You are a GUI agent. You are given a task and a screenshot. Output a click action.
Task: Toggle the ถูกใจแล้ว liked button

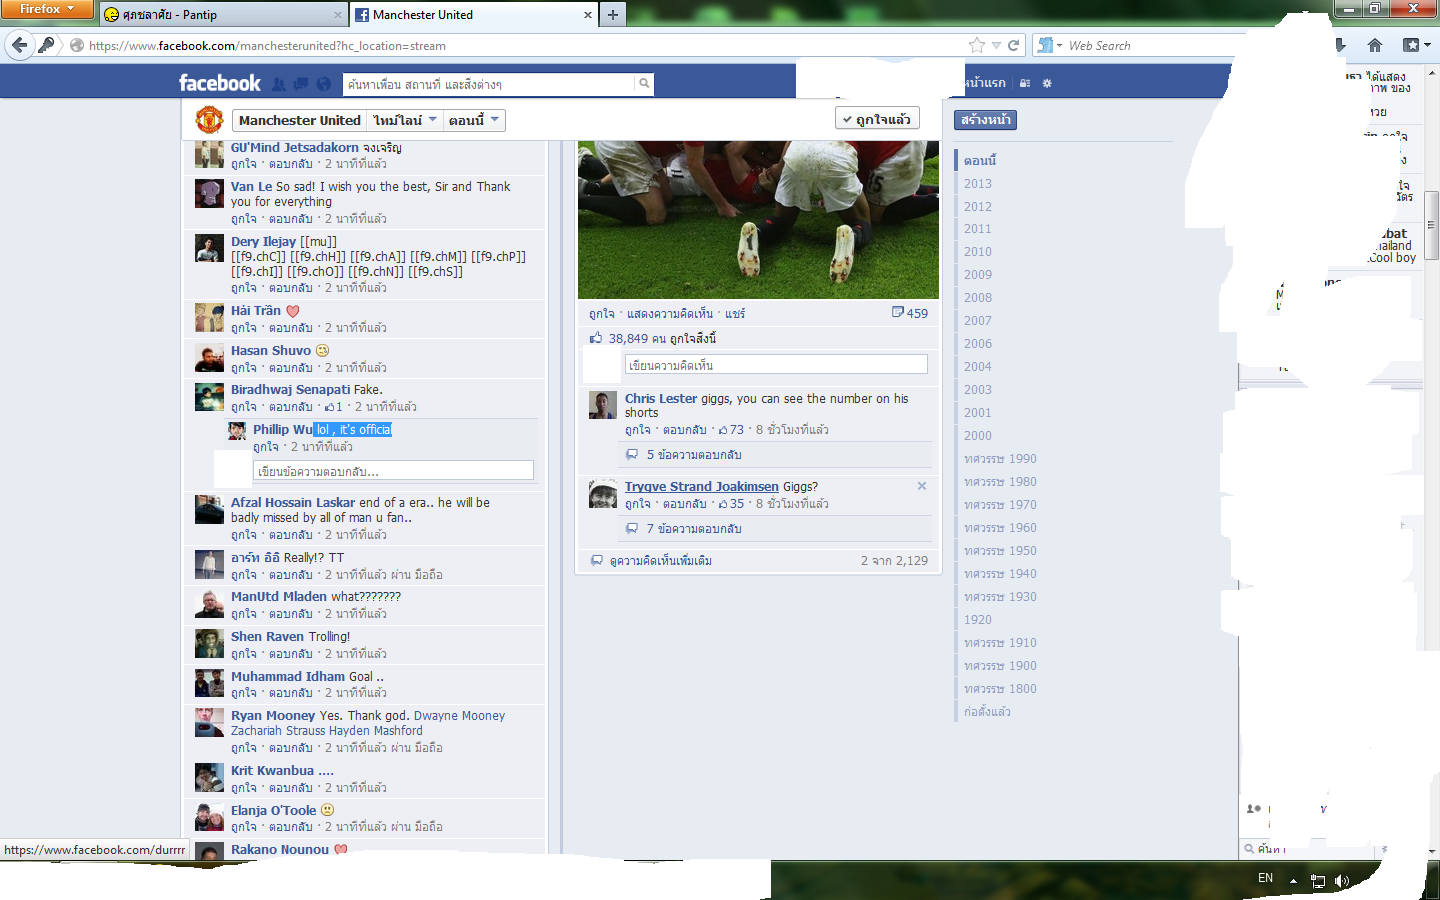click(877, 119)
